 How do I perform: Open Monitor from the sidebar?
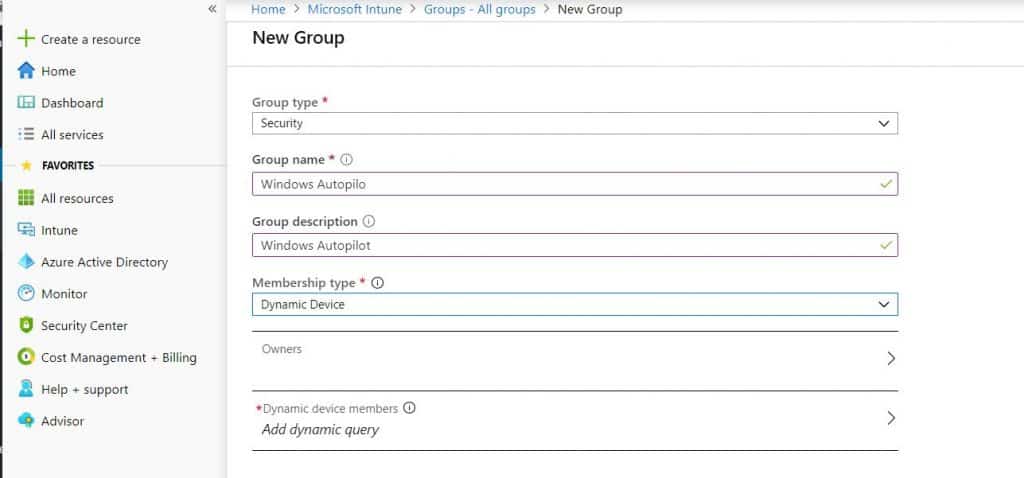pyautogui.click(x=64, y=294)
